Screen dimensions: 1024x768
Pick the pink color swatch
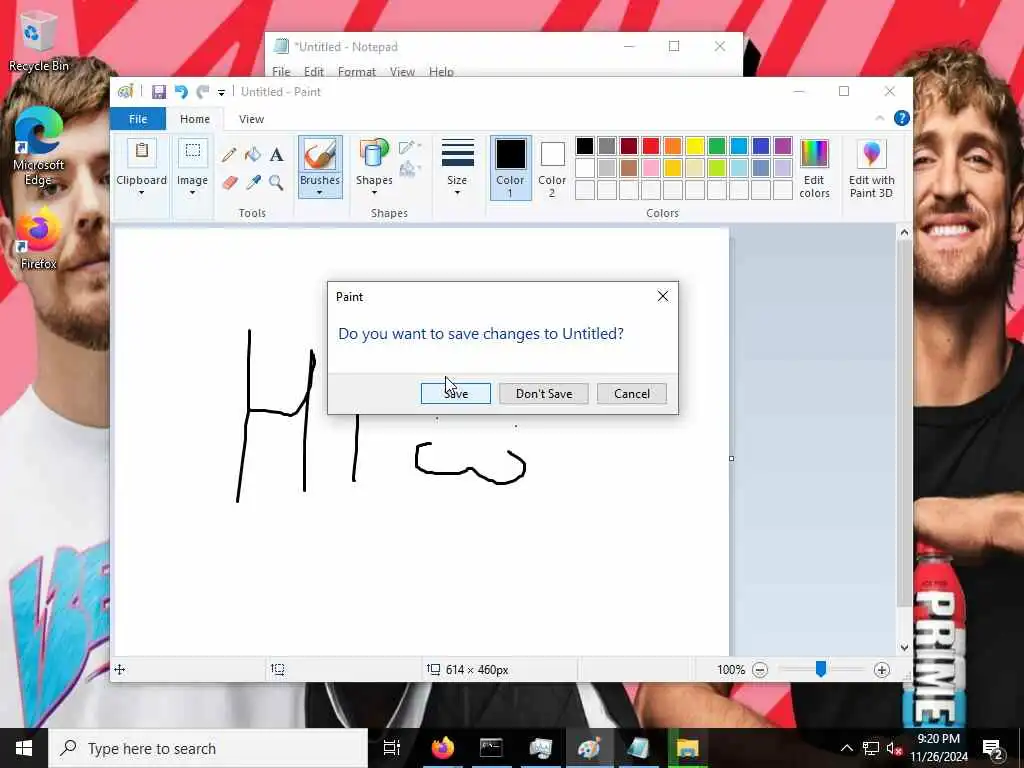(x=650, y=168)
